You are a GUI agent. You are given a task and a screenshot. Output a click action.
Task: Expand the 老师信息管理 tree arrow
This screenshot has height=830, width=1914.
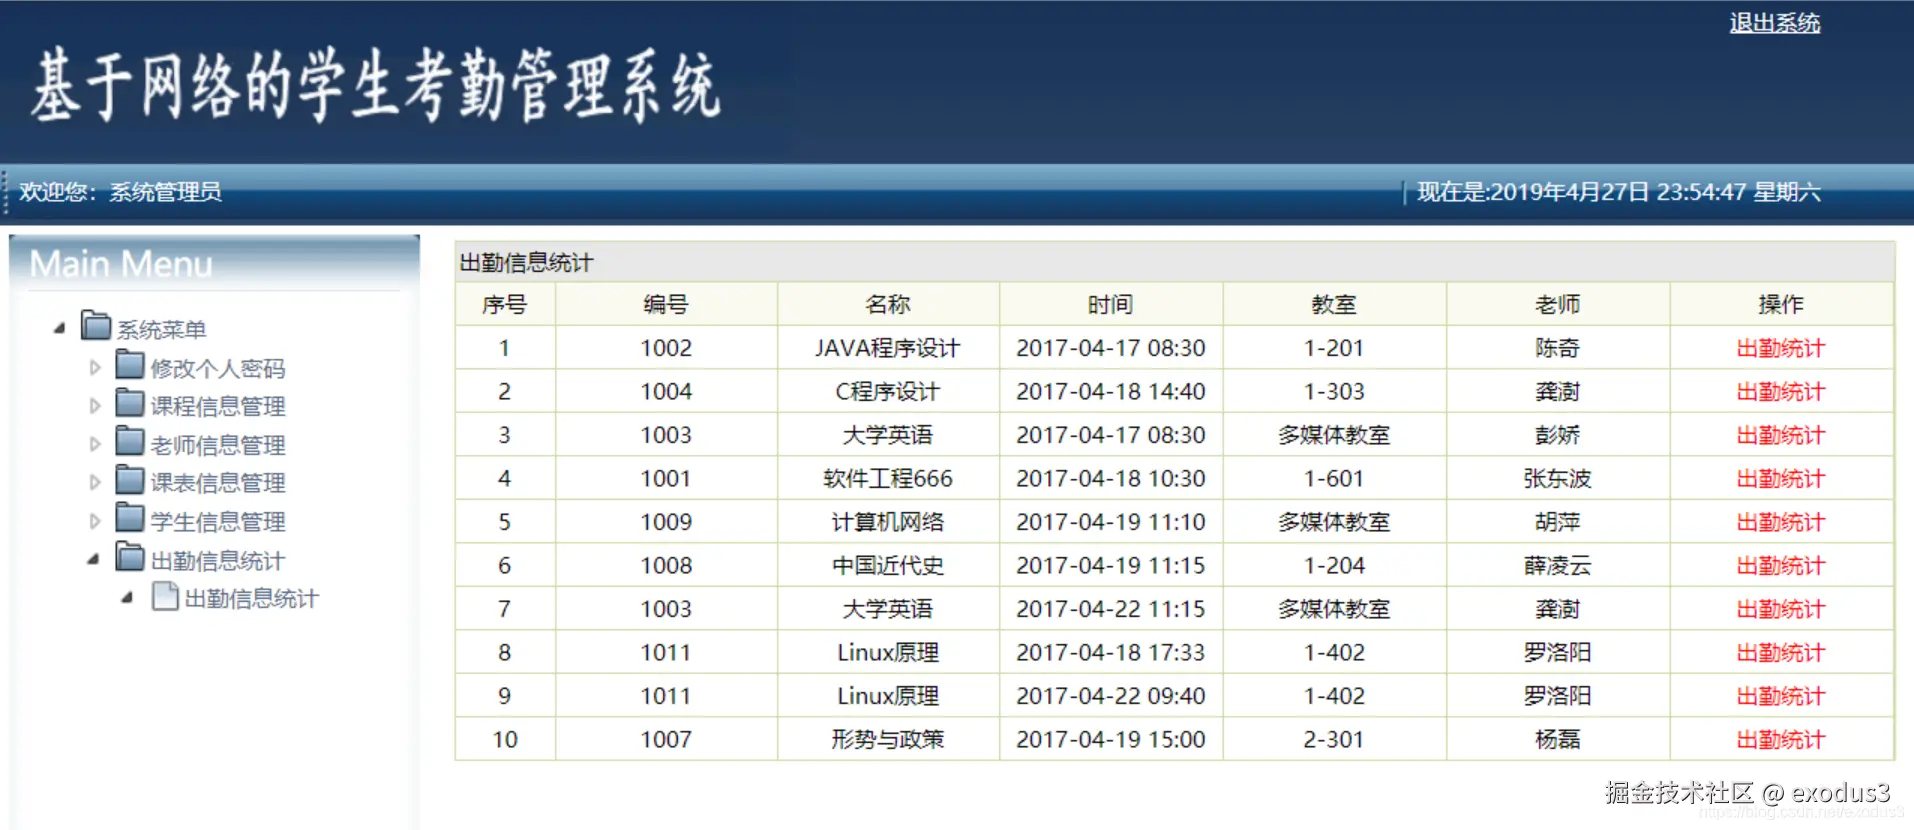point(95,444)
